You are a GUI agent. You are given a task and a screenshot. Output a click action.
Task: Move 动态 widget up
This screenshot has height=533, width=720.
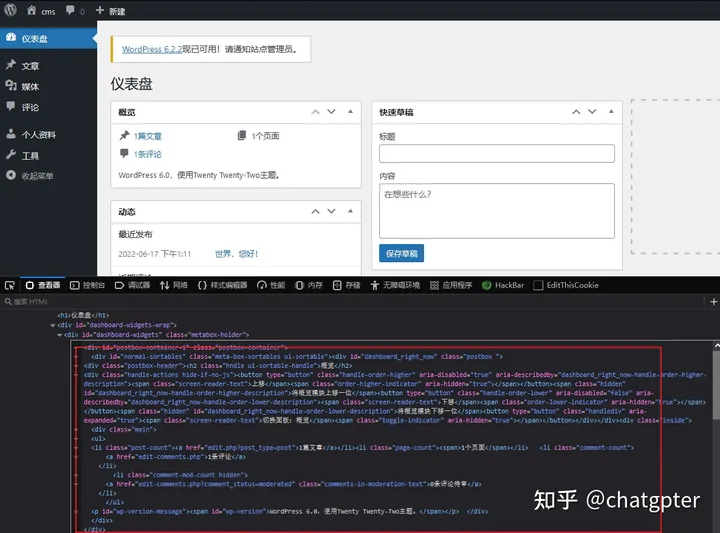(315, 212)
